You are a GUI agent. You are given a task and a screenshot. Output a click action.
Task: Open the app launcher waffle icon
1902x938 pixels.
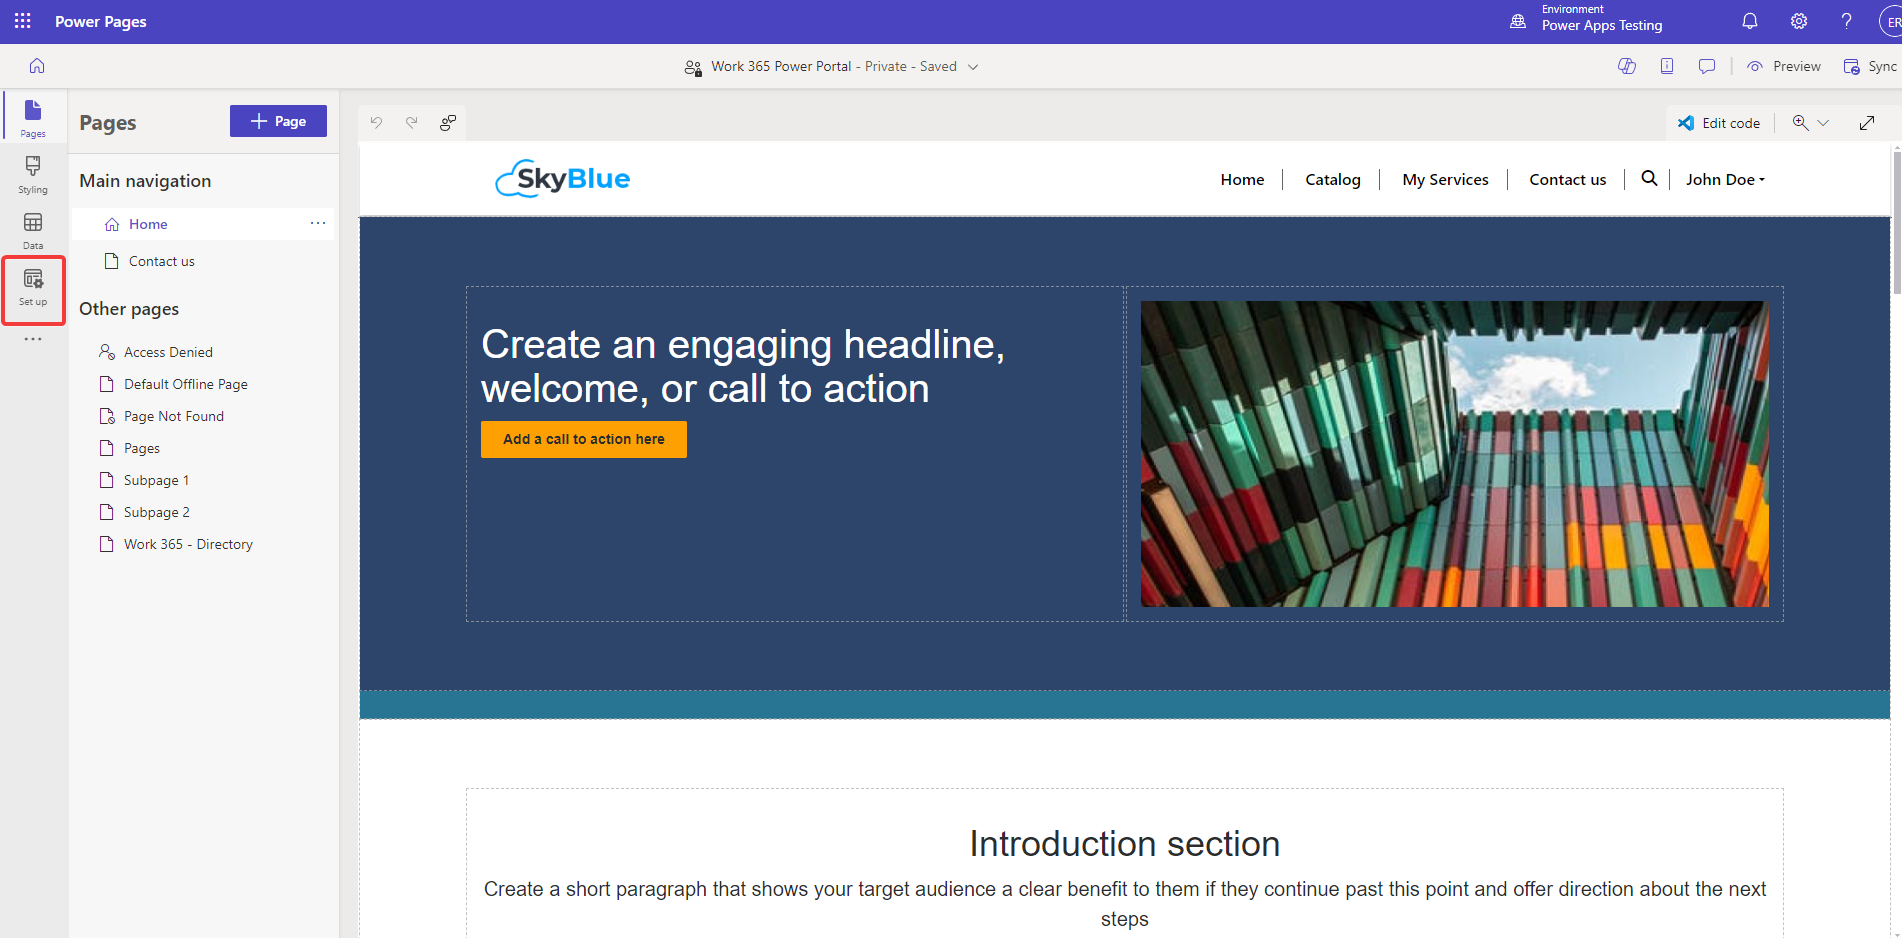click(x=22, y=21)
